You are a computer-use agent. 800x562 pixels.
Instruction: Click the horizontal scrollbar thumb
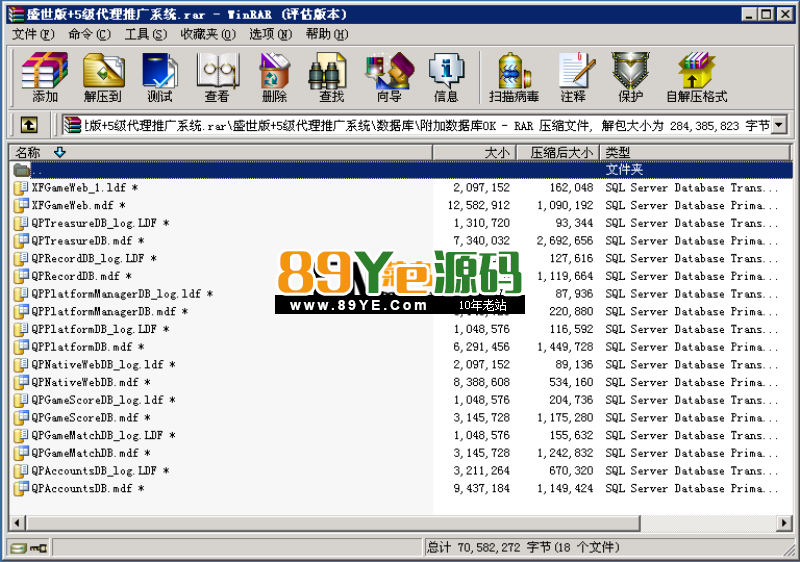[333, 523]
